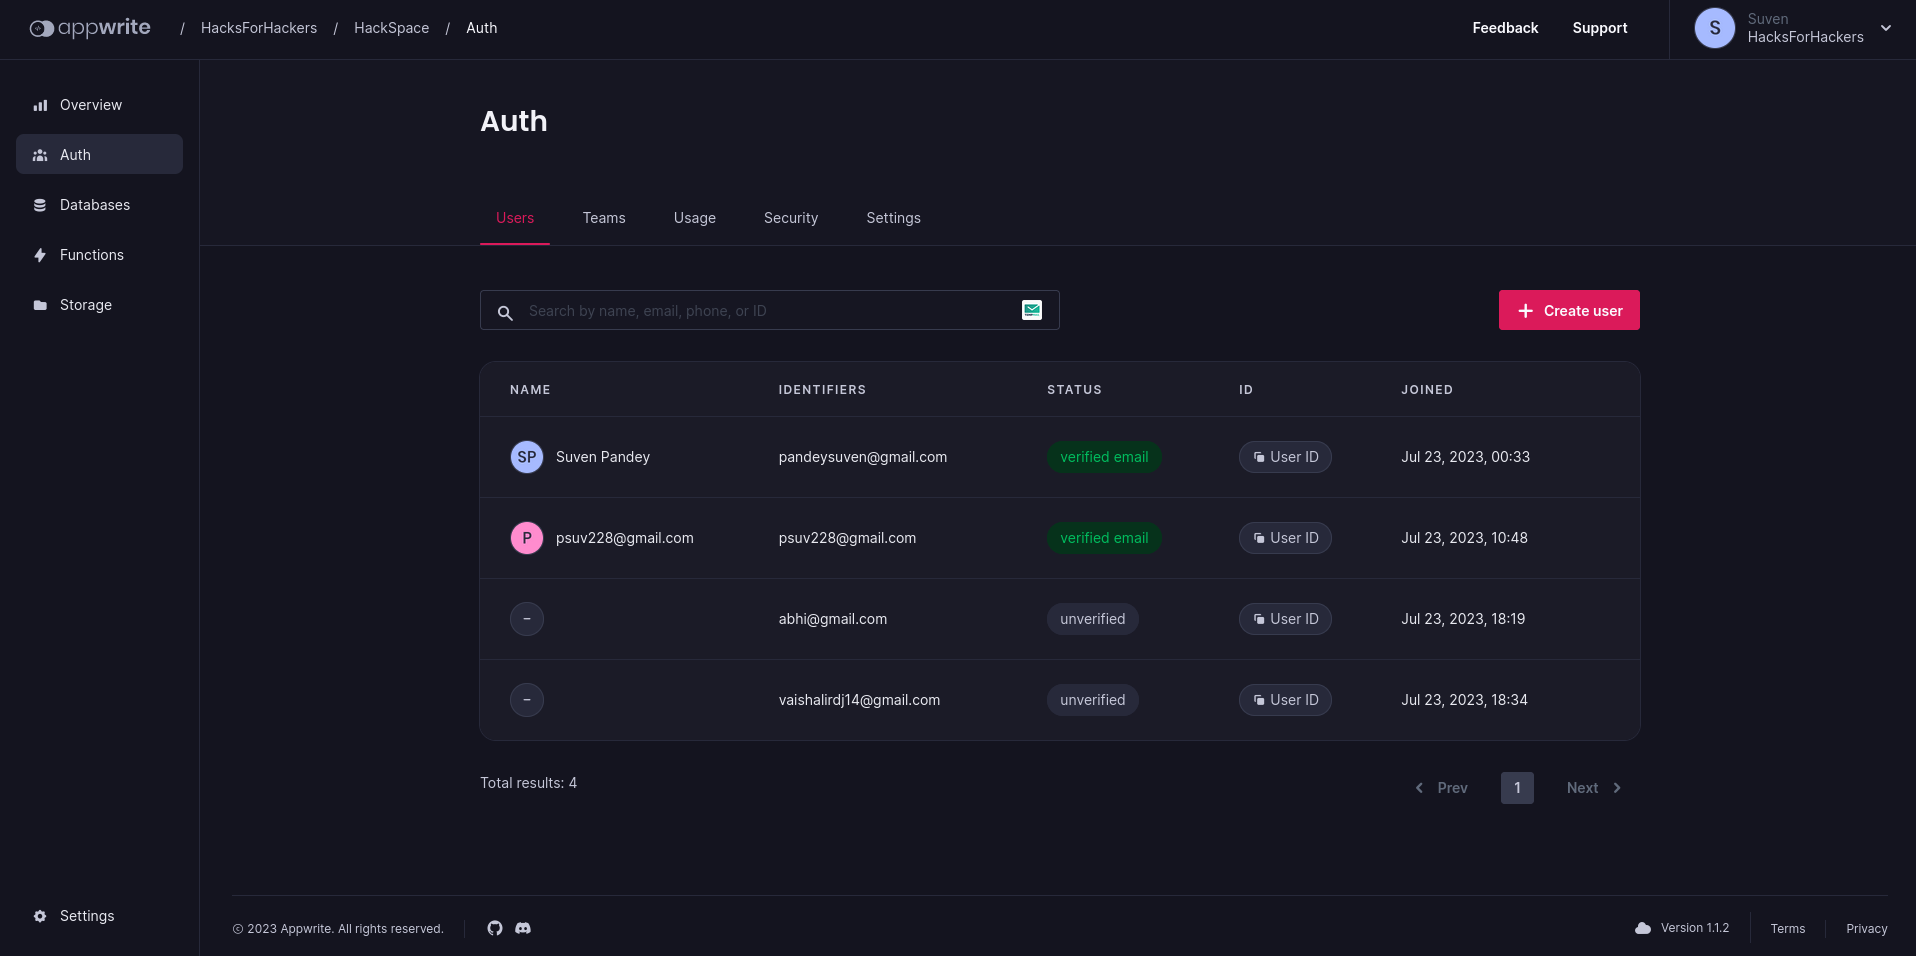
Task: Click abhi@gmail.com identifier
Action: click(x=833, y=619)
